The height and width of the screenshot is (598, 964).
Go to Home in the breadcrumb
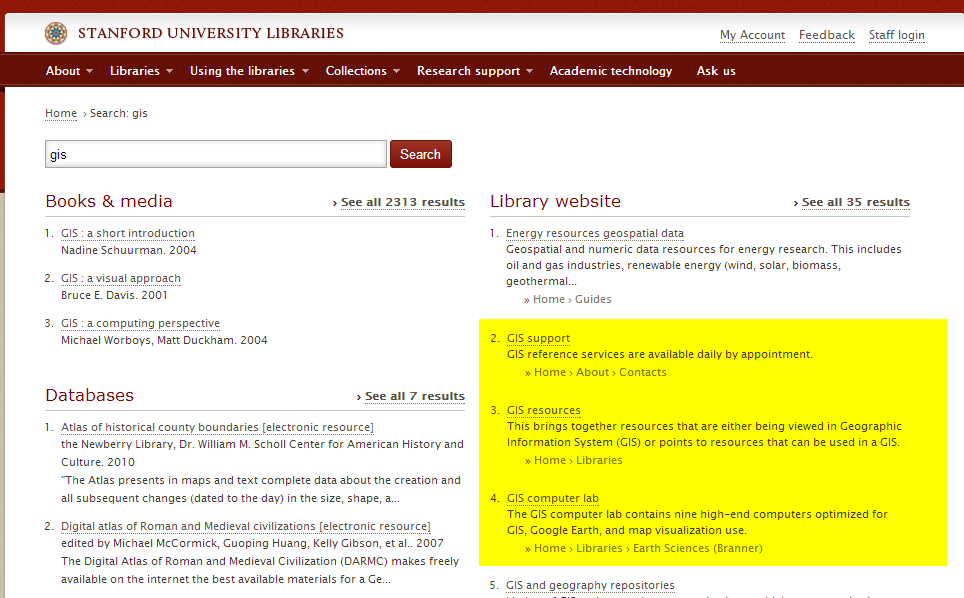pyautogui.click(x=61, y=113)
